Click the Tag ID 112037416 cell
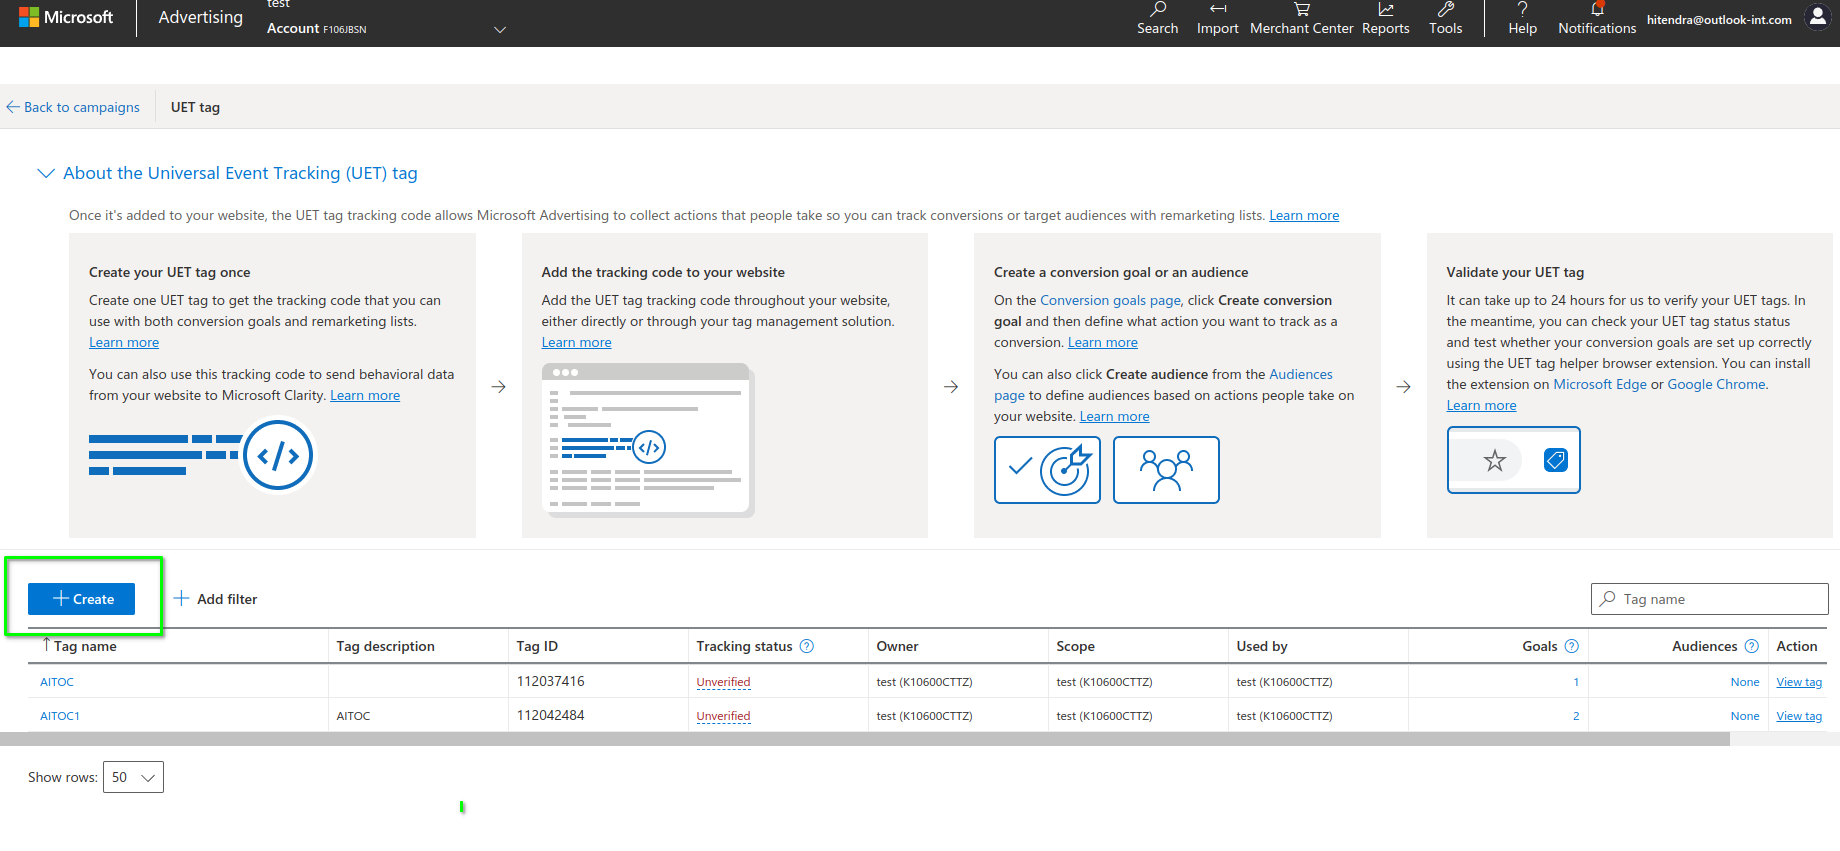The width and height of the screenshot is (1840, 851). point(550,681)
